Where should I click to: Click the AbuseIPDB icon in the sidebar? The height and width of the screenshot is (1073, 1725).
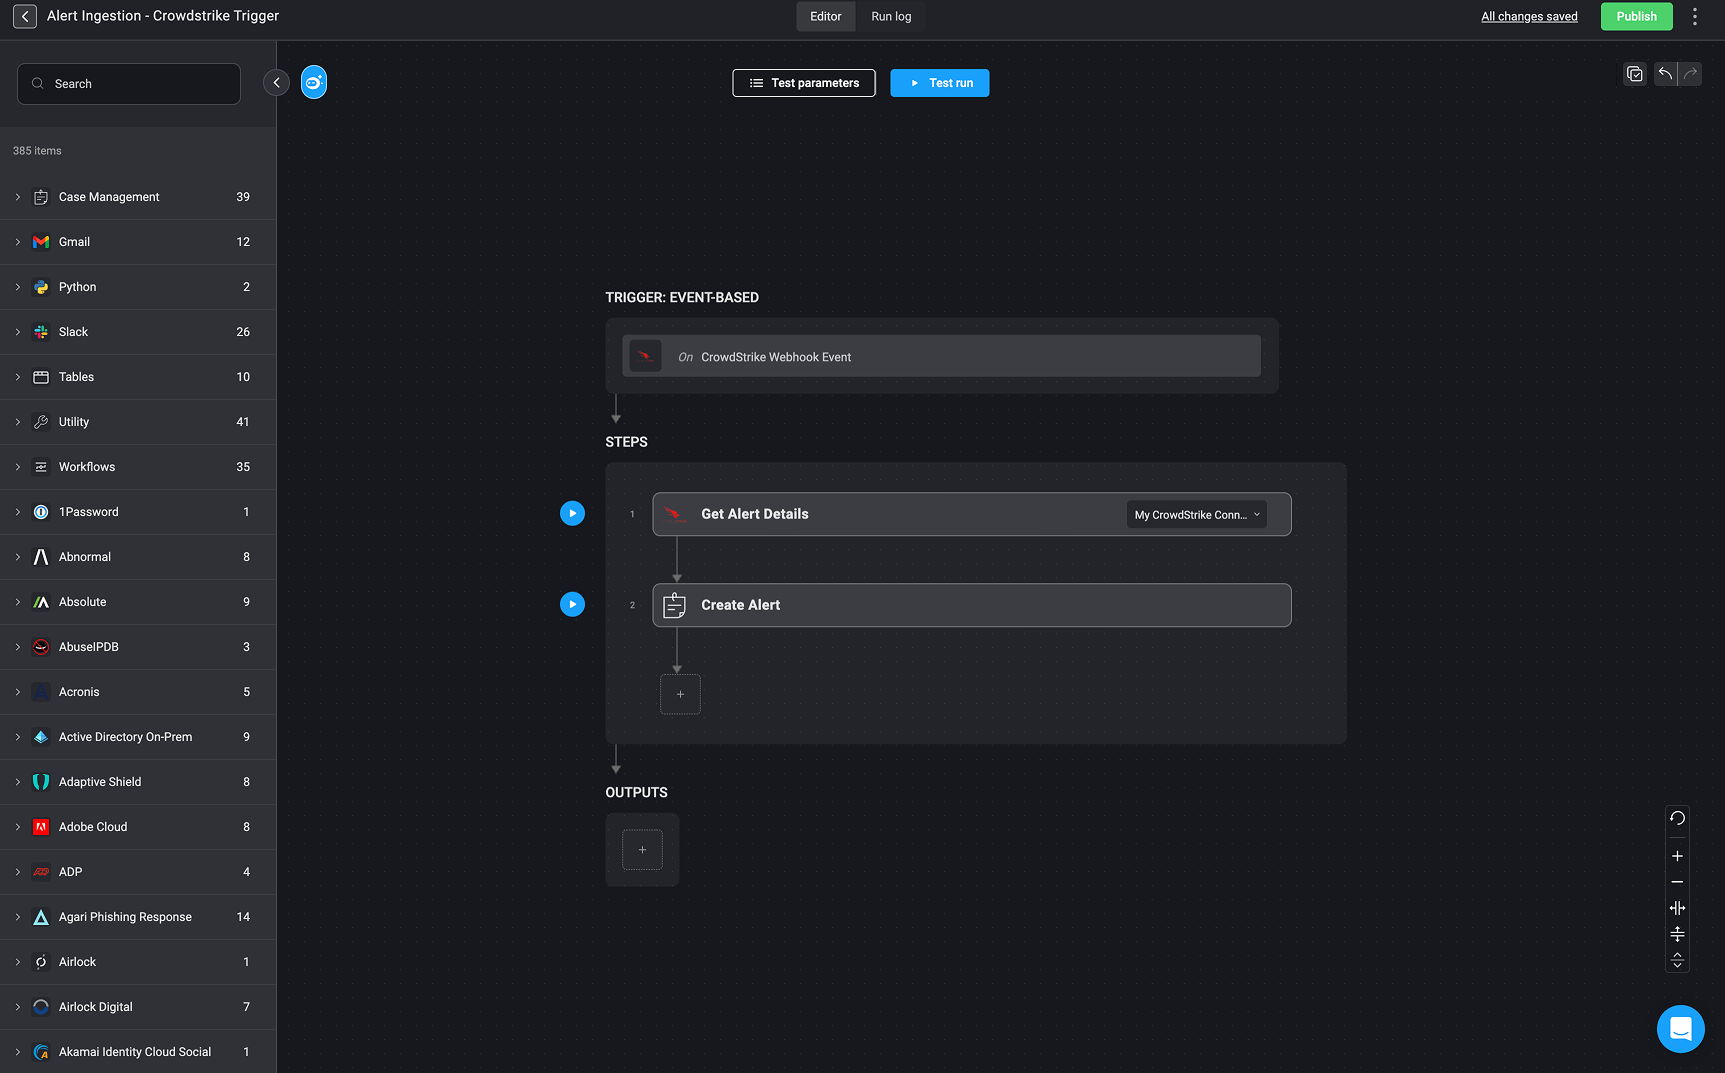click(x=41, y=647)
